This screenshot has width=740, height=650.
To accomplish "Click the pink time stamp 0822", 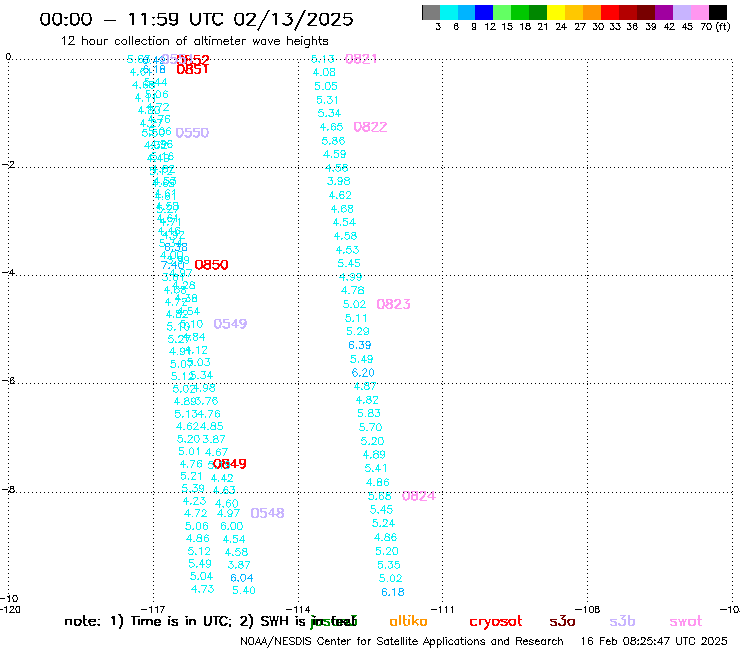I will [370, 127].
